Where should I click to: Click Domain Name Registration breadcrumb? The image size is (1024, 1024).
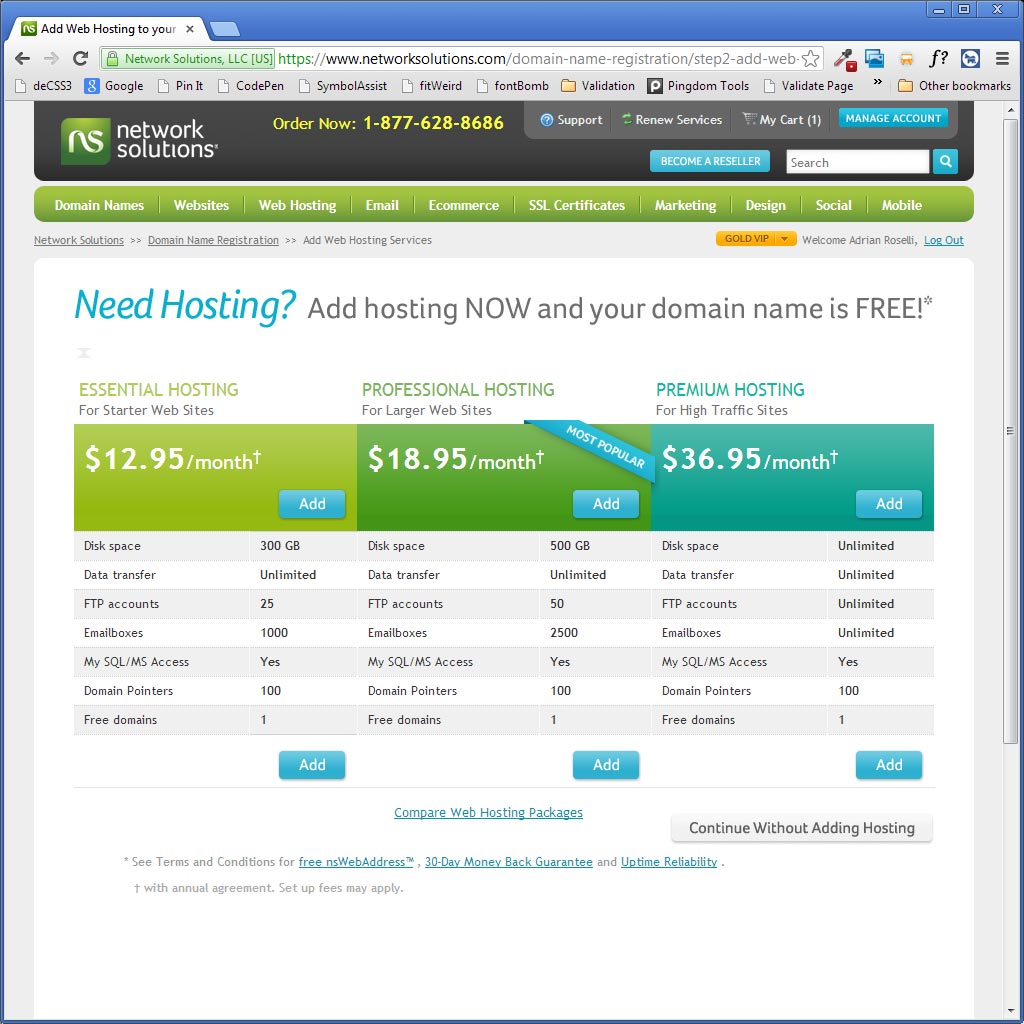213,240
